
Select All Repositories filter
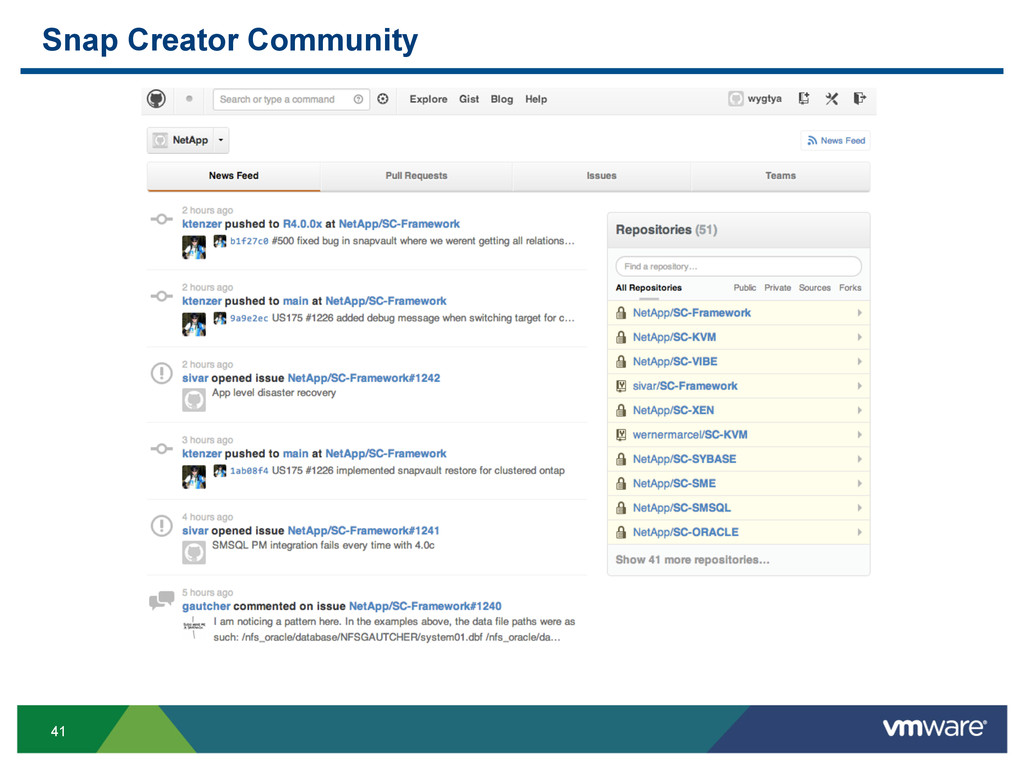pos(648,287)
